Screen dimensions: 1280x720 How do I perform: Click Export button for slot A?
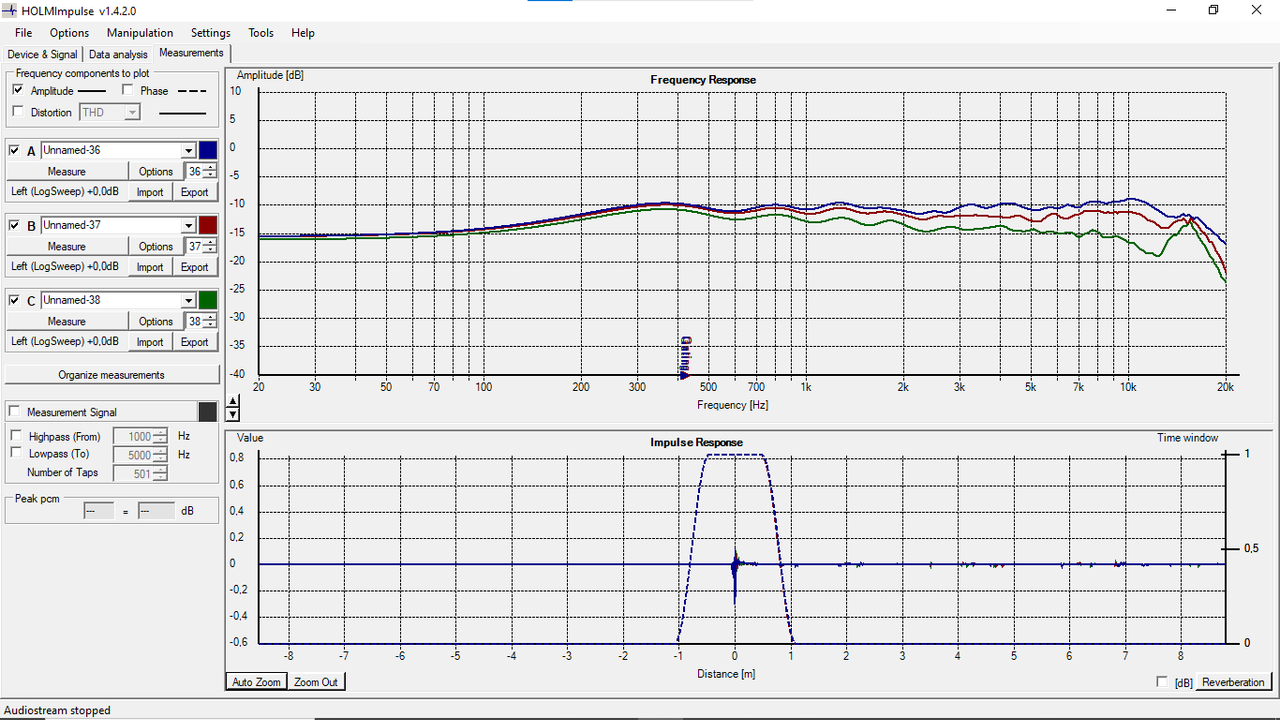click(194, 192)
